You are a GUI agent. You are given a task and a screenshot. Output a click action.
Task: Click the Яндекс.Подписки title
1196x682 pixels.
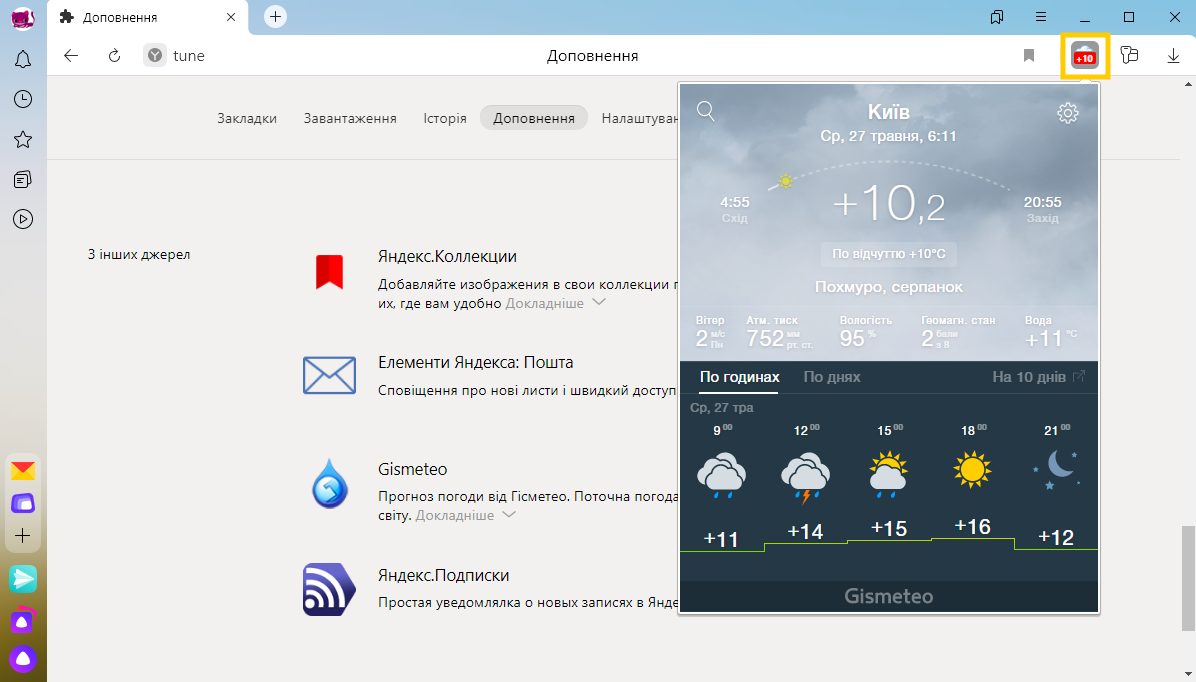pyautogui.click(x=443, y=575)
